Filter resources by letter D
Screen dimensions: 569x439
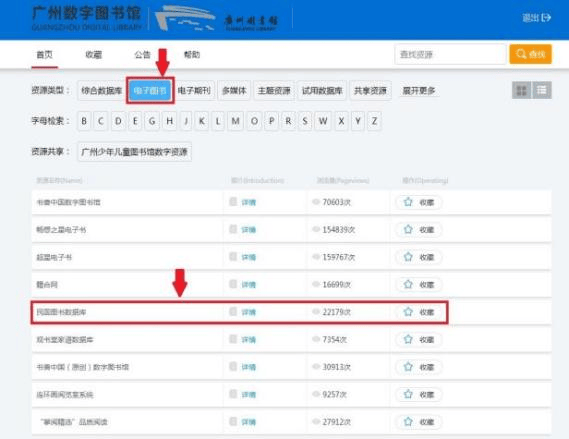pyautogui.click(x=118, y=121)
